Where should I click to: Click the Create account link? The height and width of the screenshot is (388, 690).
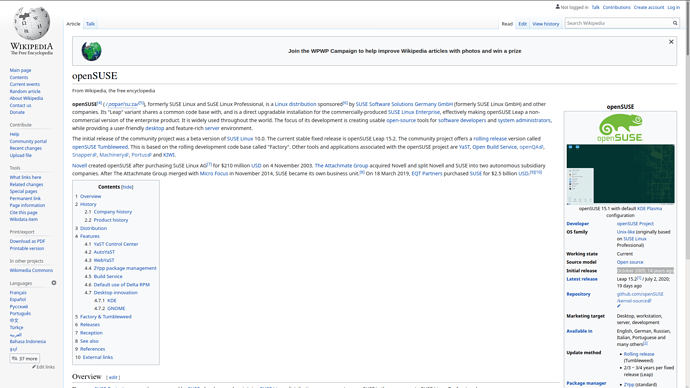pyautogui.click(x=649, y=7)
